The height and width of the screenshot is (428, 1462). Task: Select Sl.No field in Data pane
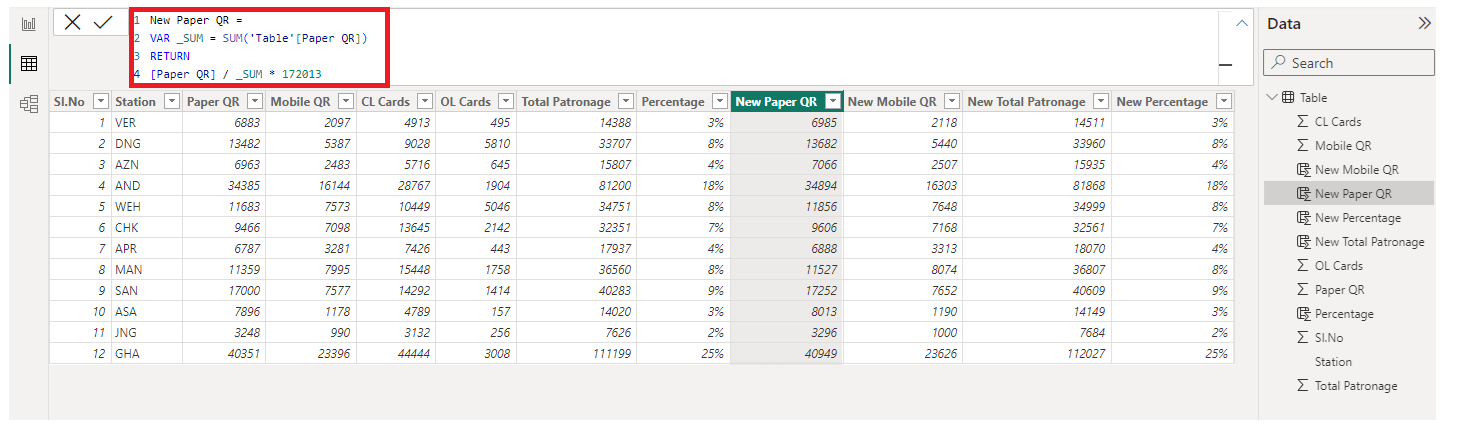(x=1349, y=338)
